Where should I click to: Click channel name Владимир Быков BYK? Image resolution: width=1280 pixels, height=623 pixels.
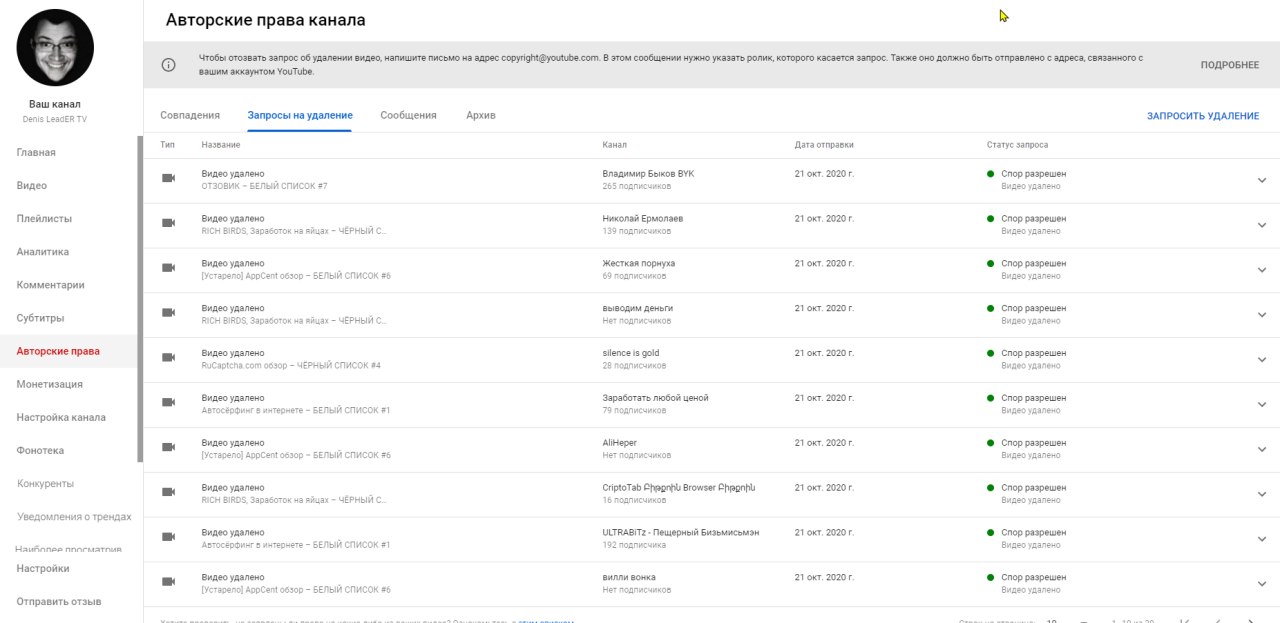tap(648, 173)
